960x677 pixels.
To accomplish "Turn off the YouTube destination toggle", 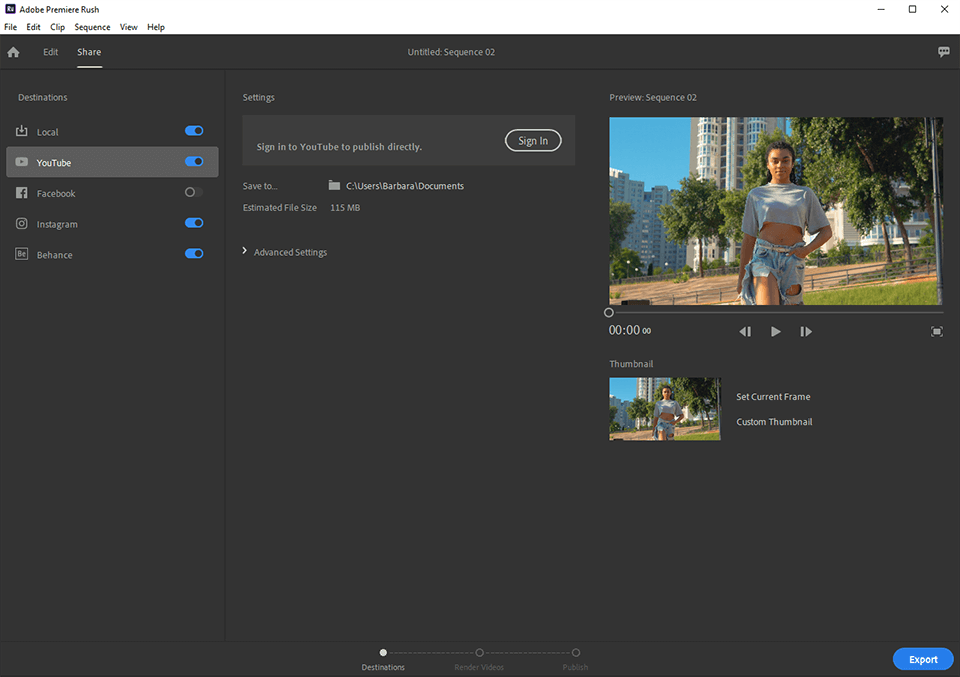I will pyautogui.click(x=194, y=162).
